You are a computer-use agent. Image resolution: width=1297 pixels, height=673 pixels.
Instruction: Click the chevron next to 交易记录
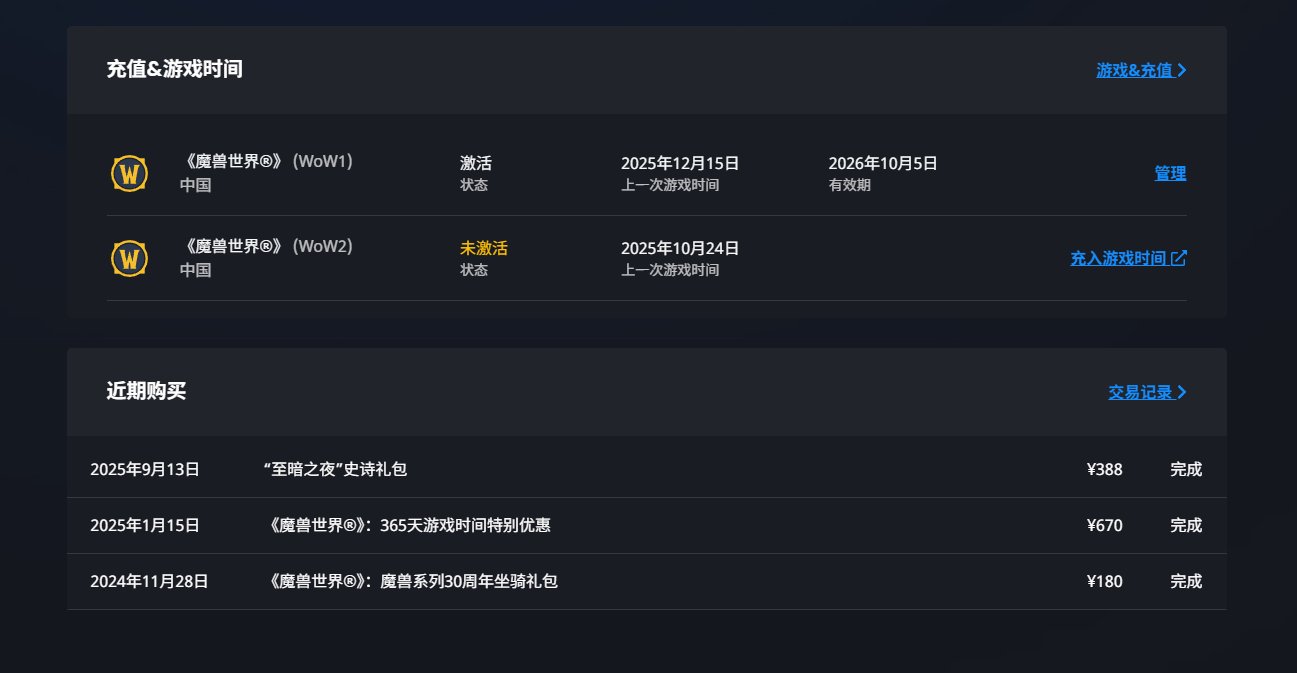(1182, 392)
